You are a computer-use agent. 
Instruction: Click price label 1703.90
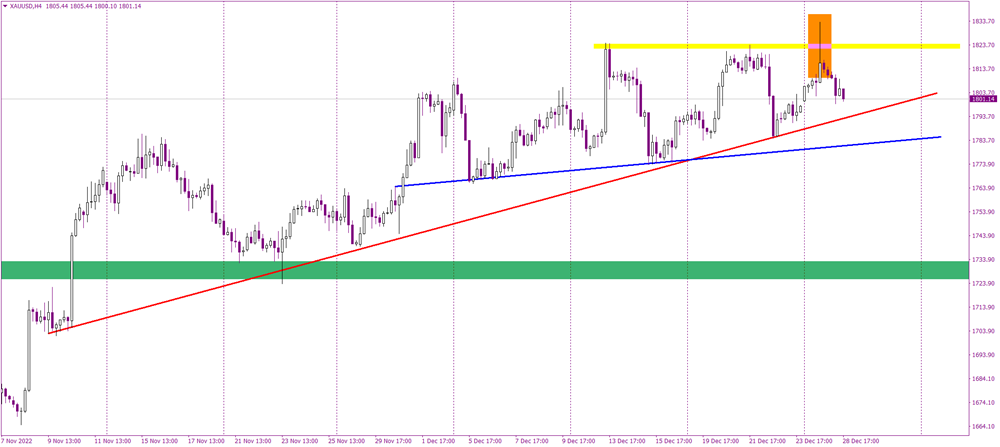[x=982, y=331]
